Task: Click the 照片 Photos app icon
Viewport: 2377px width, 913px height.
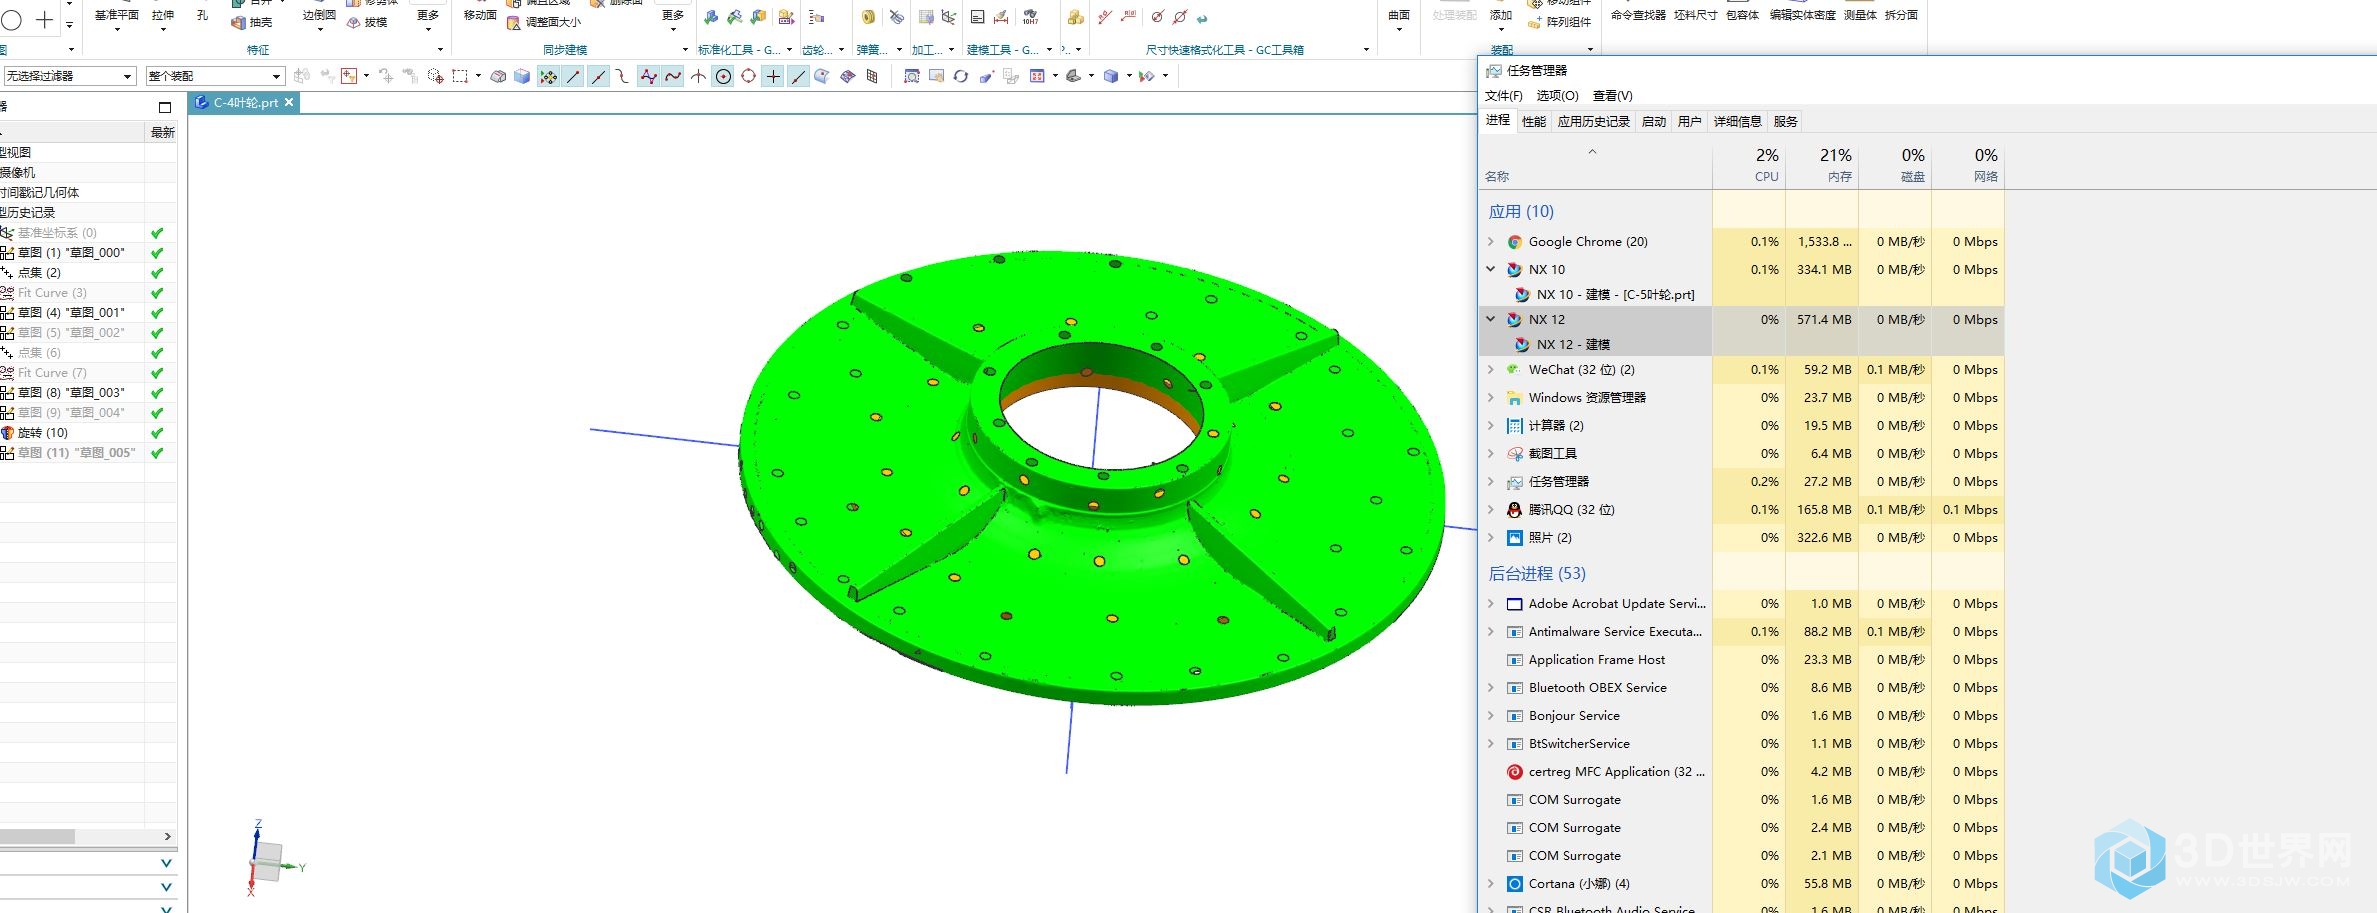Action: click(1514, 538)
